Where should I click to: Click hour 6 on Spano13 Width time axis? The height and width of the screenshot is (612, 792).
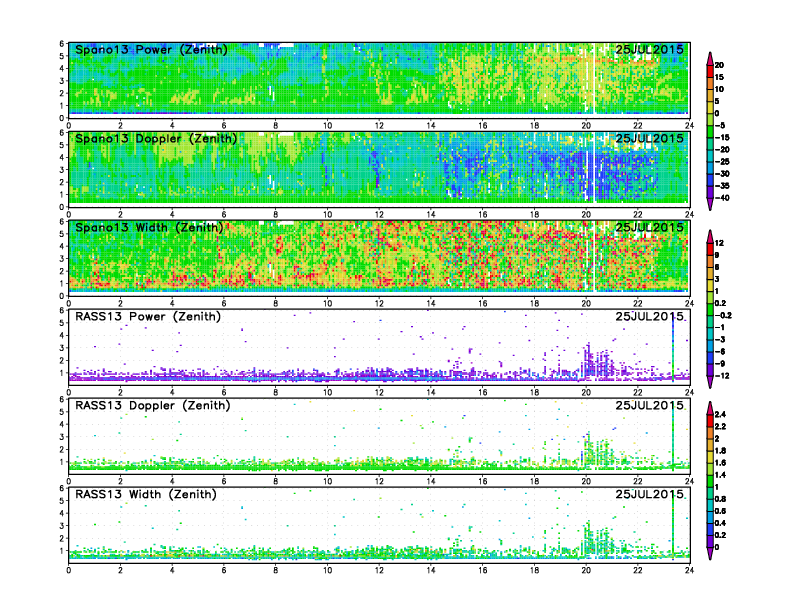[x=224, y=303]
